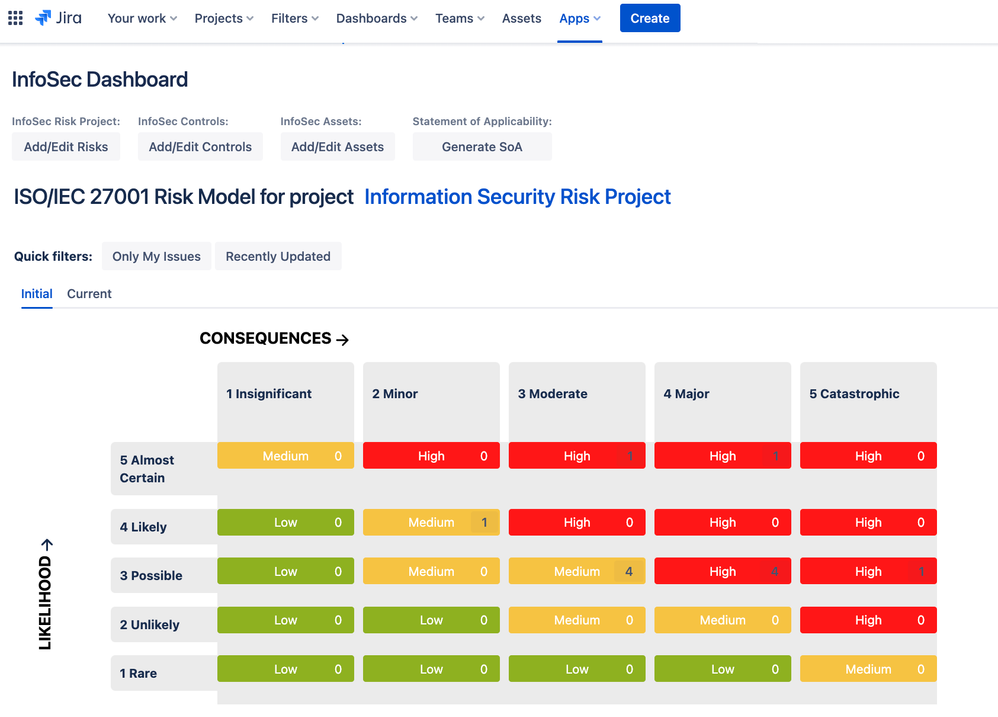
Task: Select the Initial tab
Action: [x=36, y=293]
